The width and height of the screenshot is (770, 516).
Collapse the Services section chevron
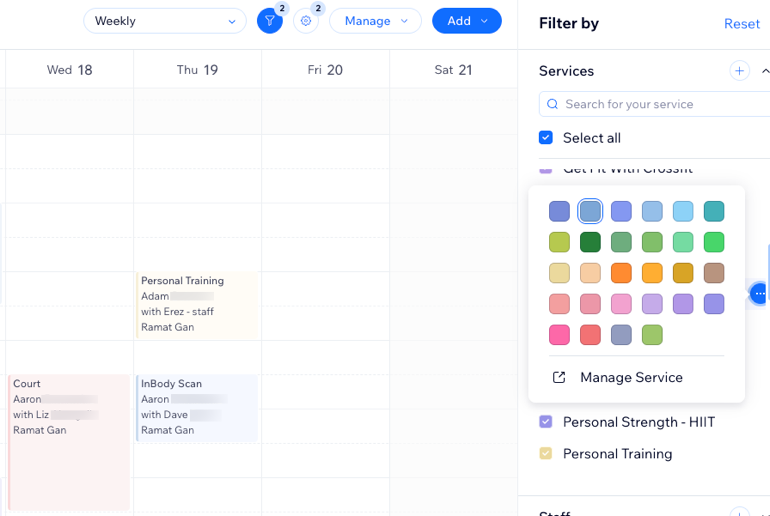pos(765,71)
